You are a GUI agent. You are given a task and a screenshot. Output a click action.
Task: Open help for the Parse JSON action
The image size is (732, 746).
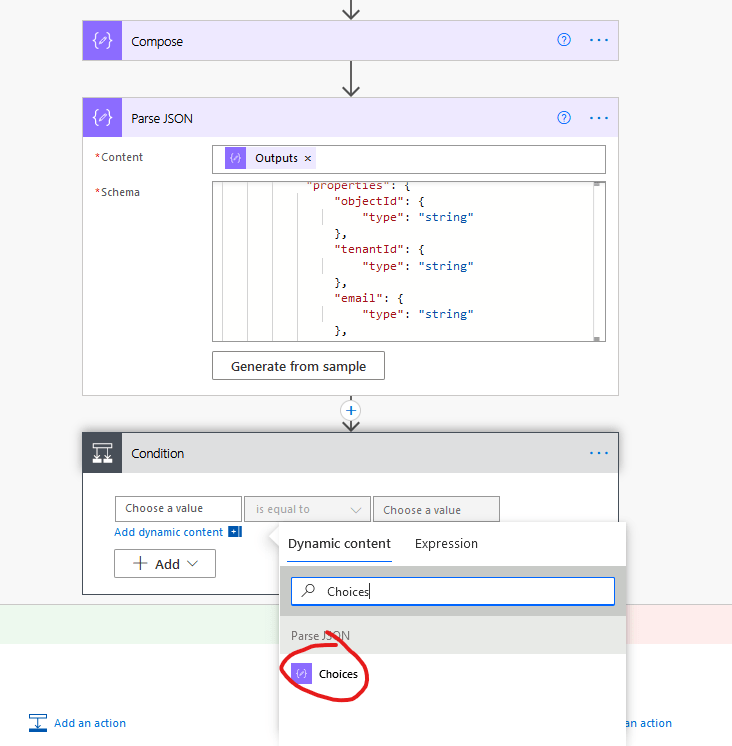click(x=564, y=118)
